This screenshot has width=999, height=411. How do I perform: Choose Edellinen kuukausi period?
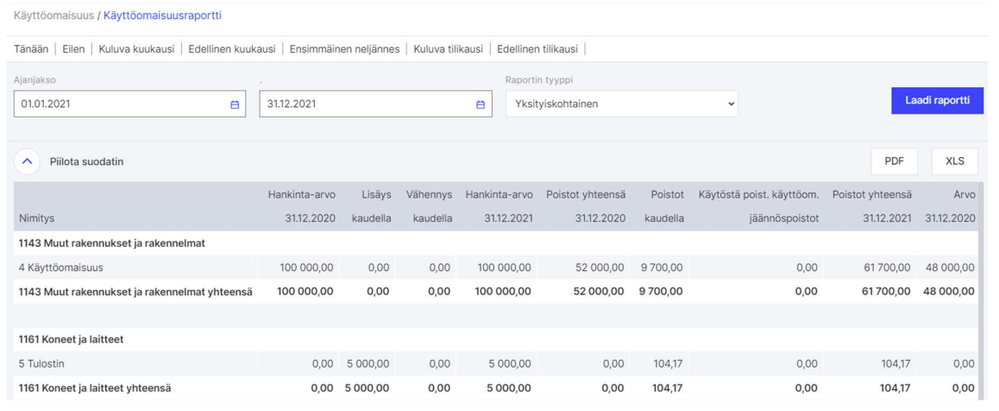click(x=231, y=48)
